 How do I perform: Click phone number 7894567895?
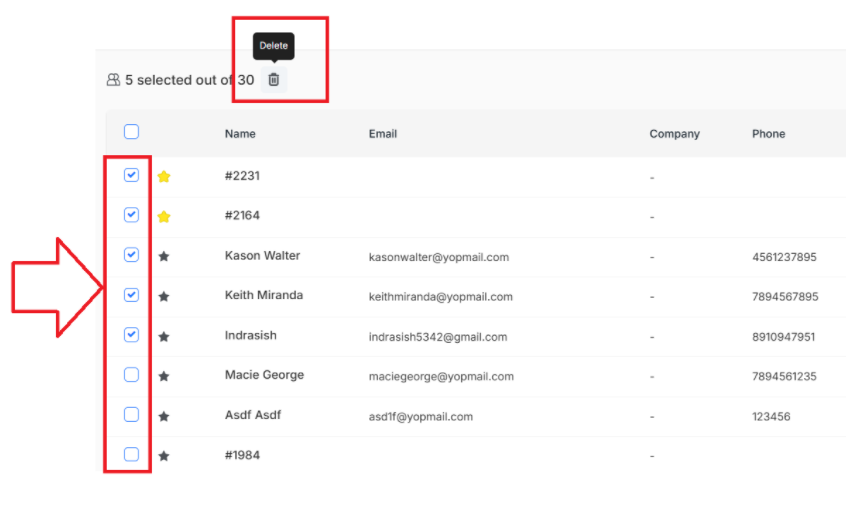click(785, 297)
